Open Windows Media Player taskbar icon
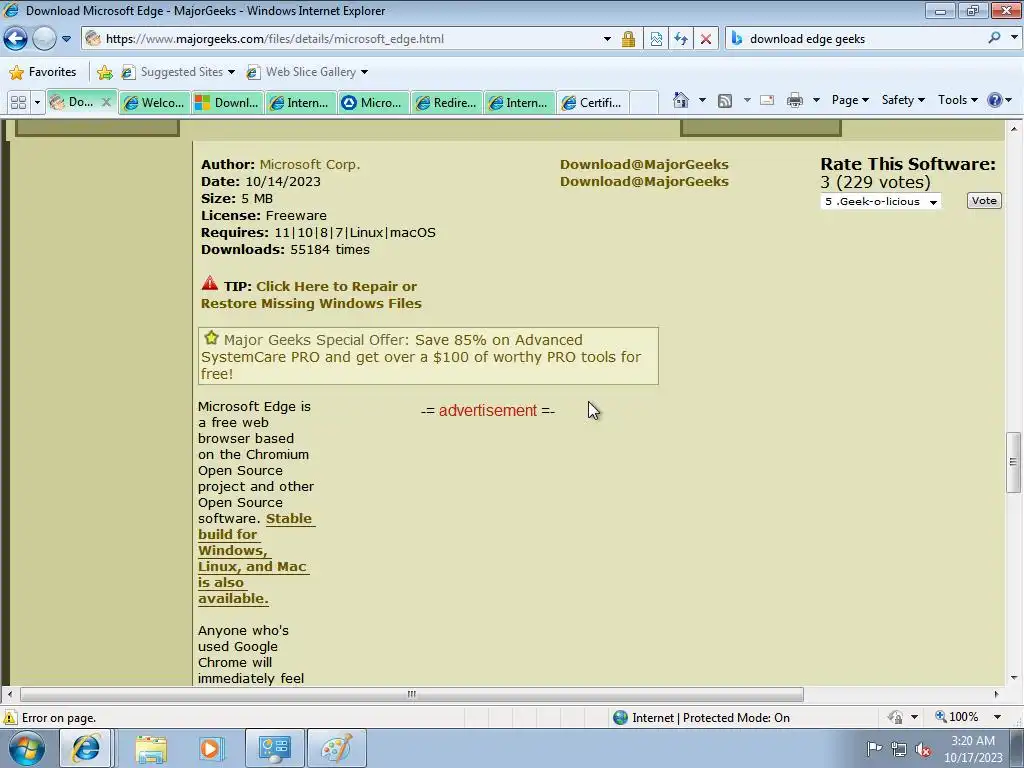Screen dimensions: 1024x768 pos(211,749)
